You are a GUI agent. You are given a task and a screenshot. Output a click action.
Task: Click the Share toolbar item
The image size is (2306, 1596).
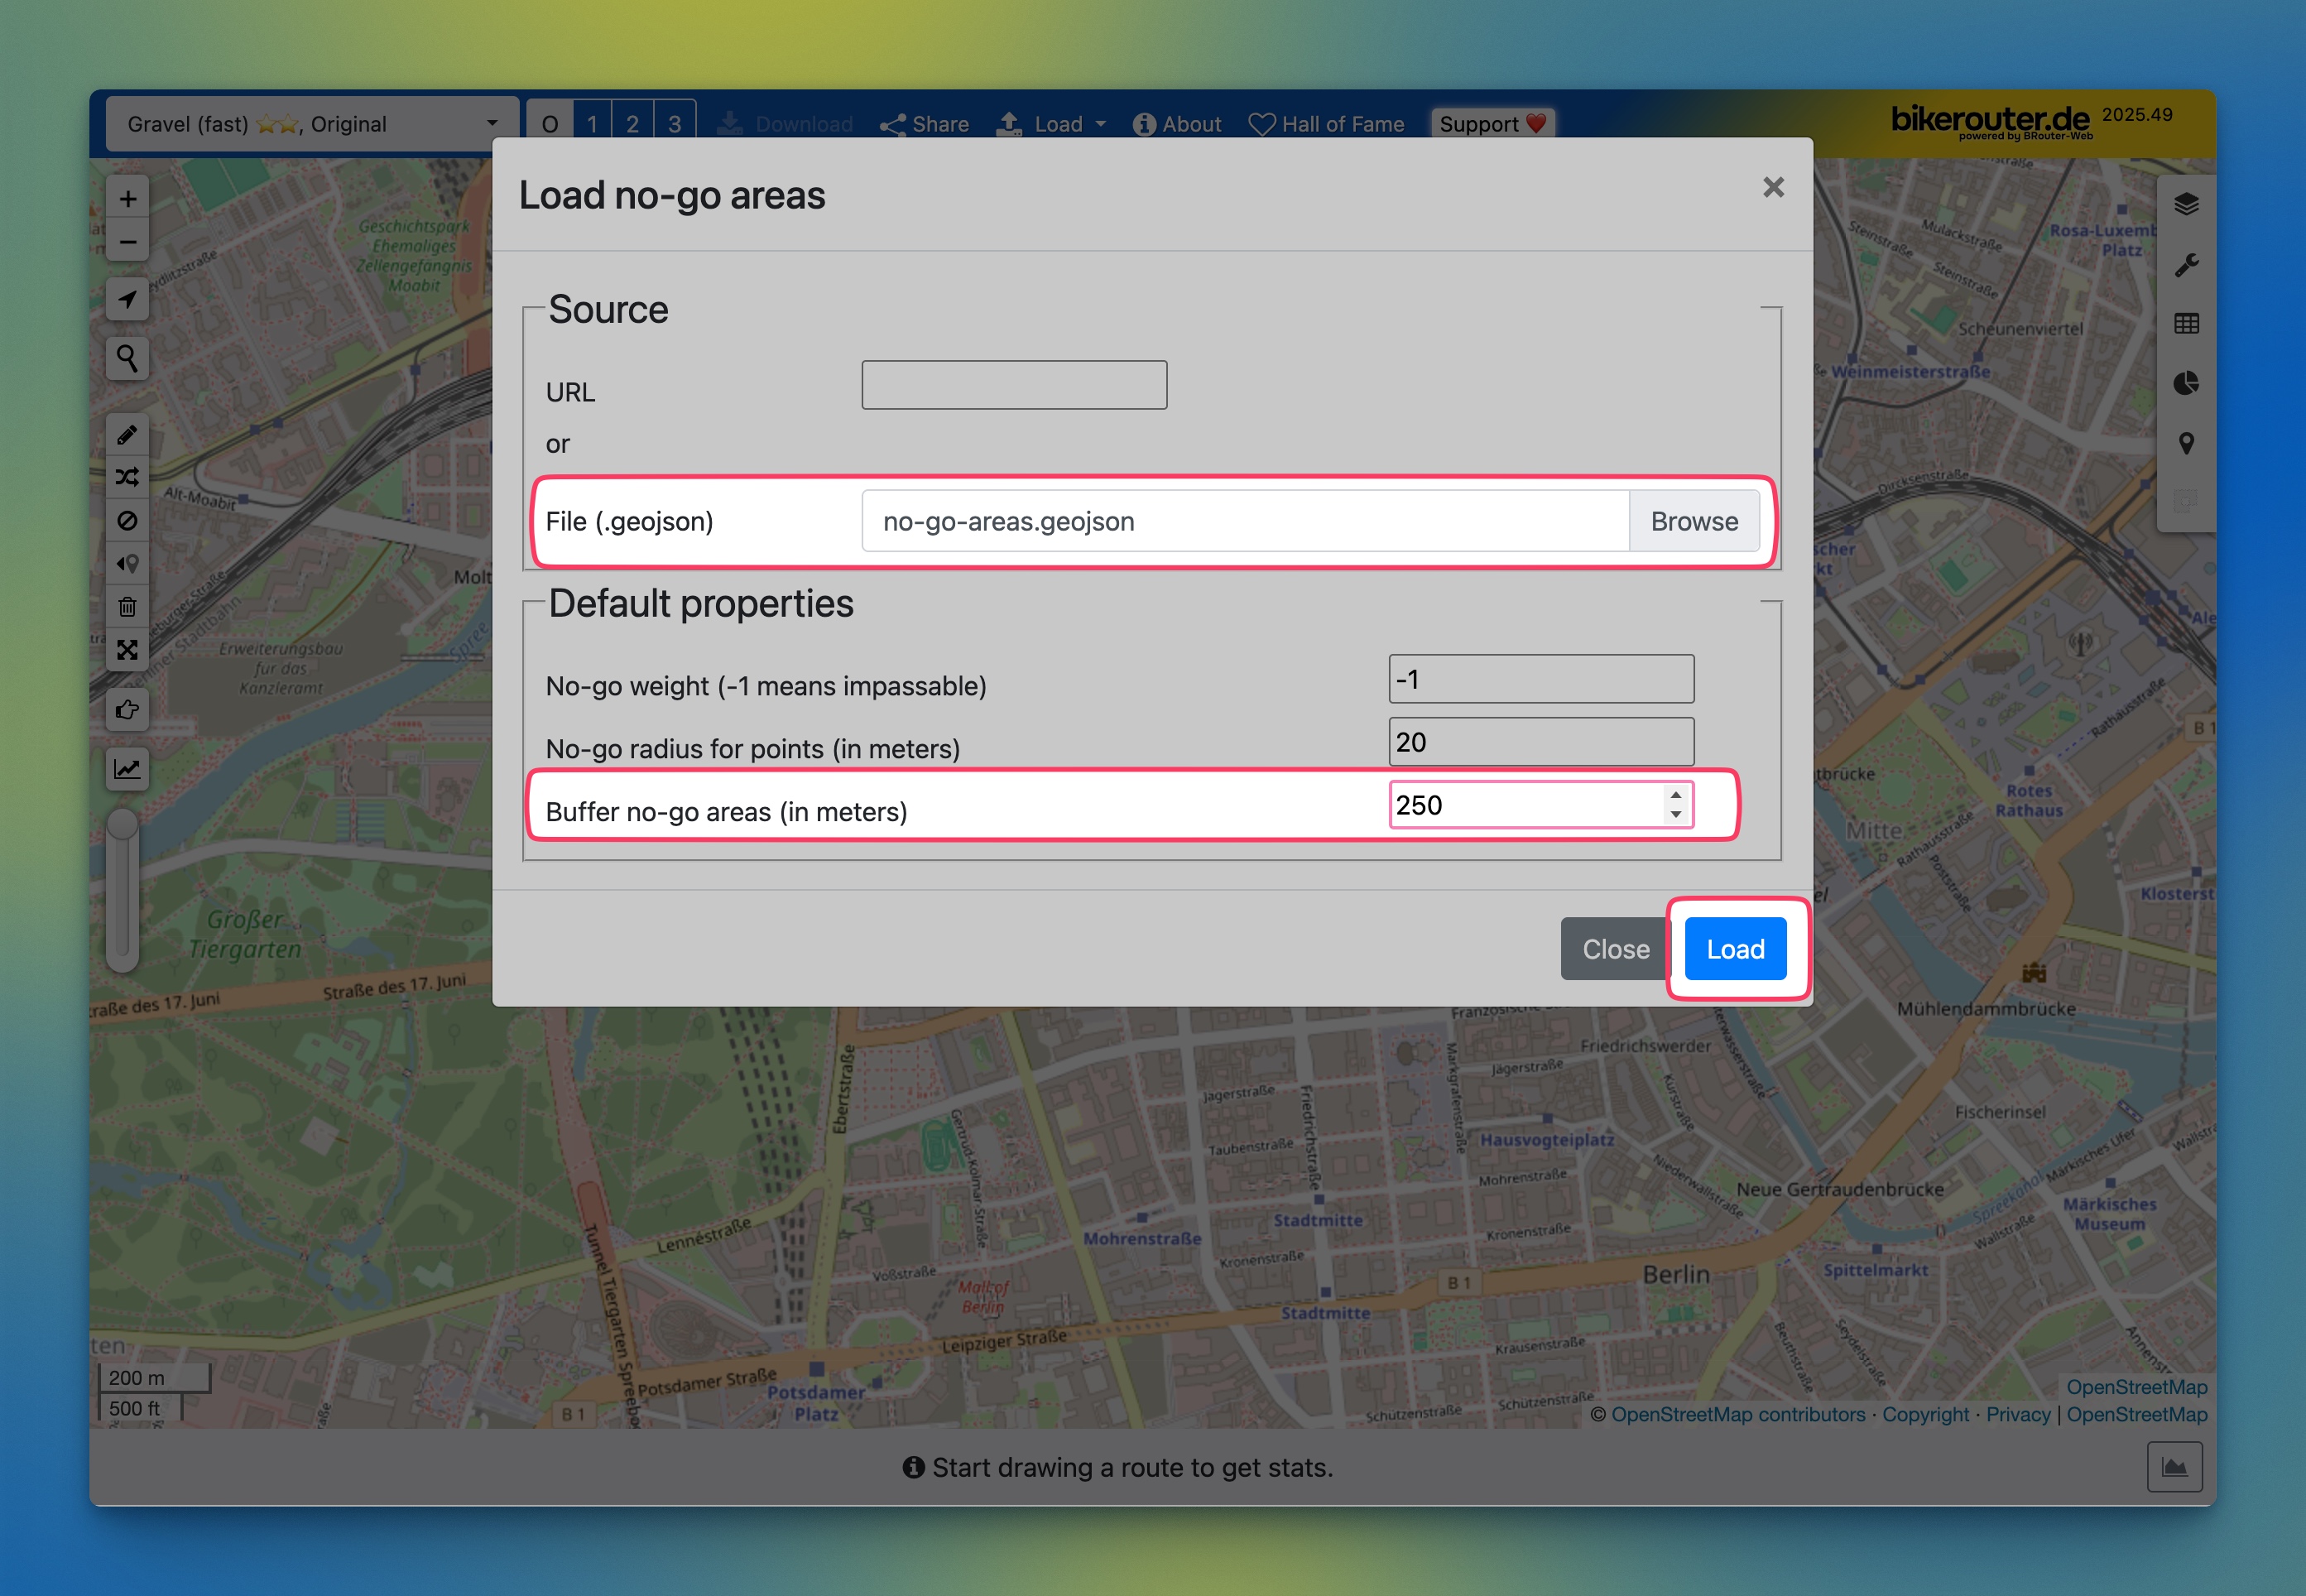click(924, 124)
